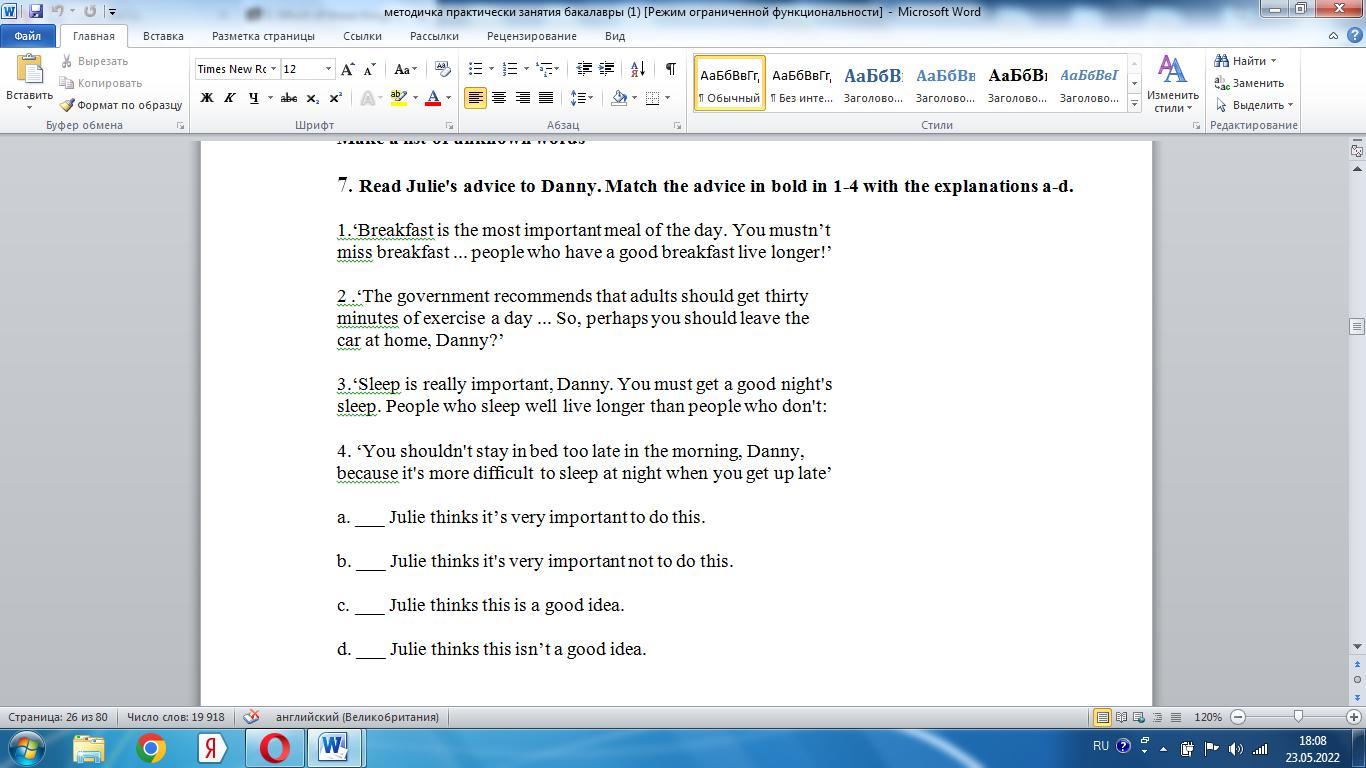Decrease font size with the shrink font icon
Viewport: 1366px width, 768px height.
(369, 69)
